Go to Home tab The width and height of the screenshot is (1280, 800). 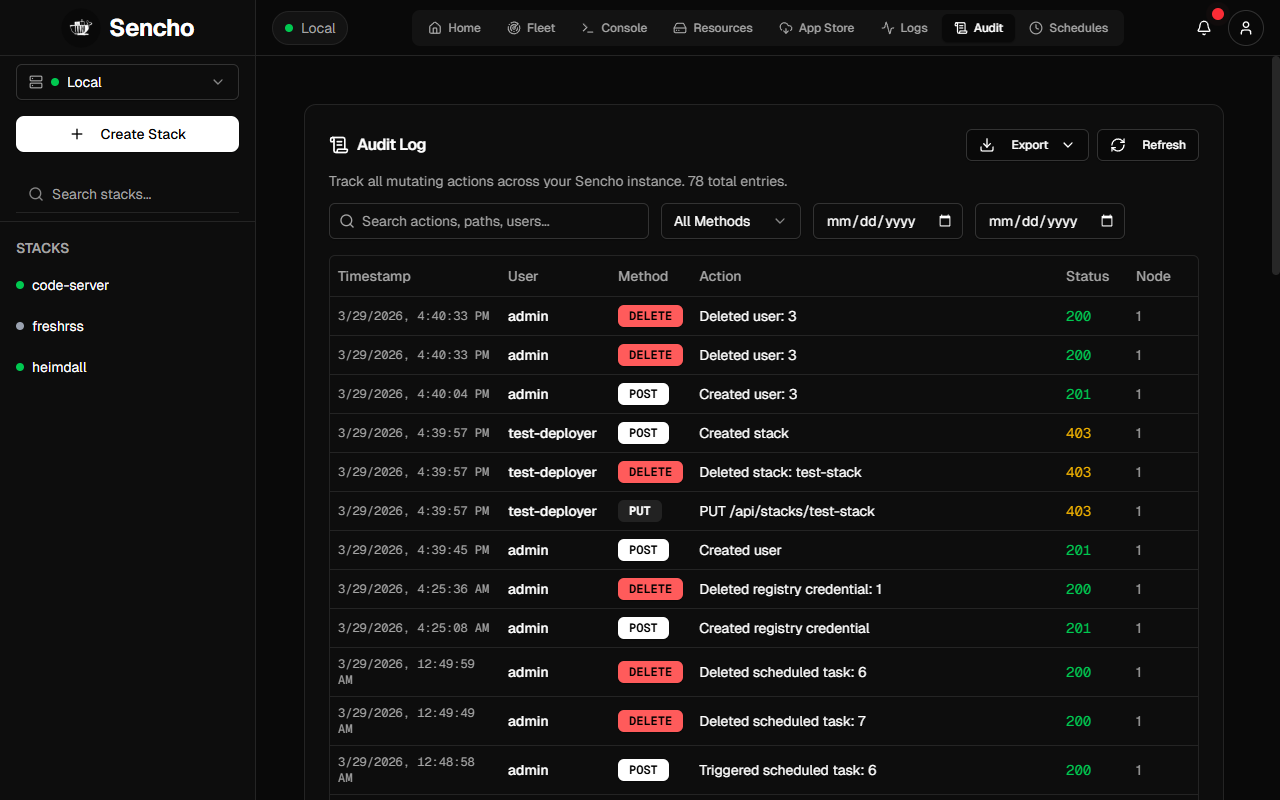(455, 28)
